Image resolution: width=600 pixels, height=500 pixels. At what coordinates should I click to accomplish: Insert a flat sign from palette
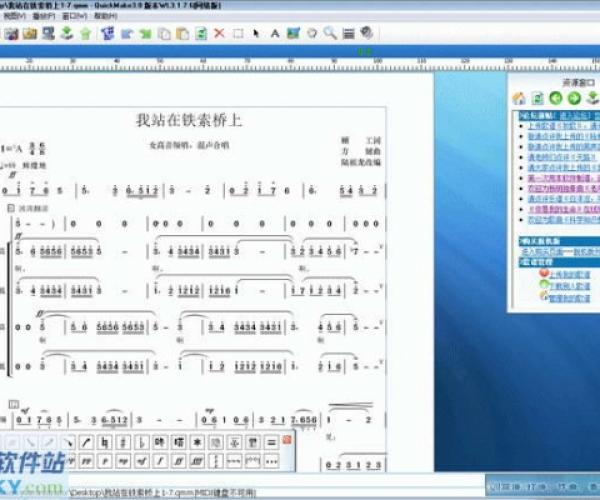(x=142, y=443)
